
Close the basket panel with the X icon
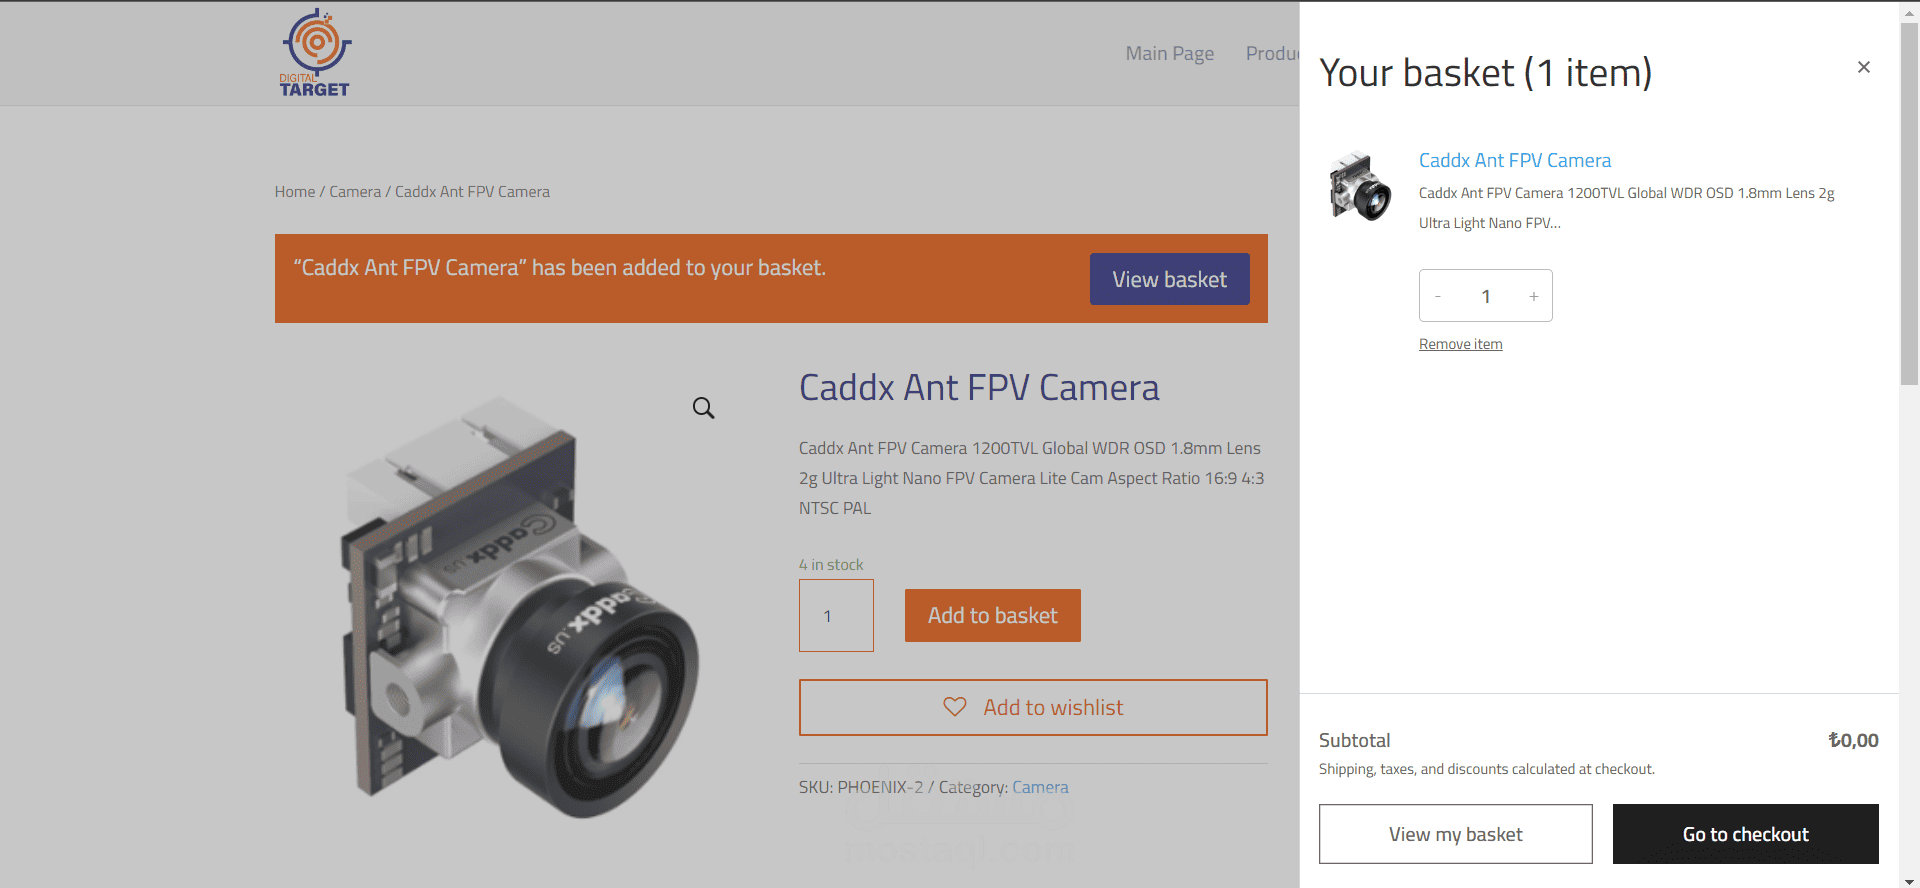point(1863,67)
